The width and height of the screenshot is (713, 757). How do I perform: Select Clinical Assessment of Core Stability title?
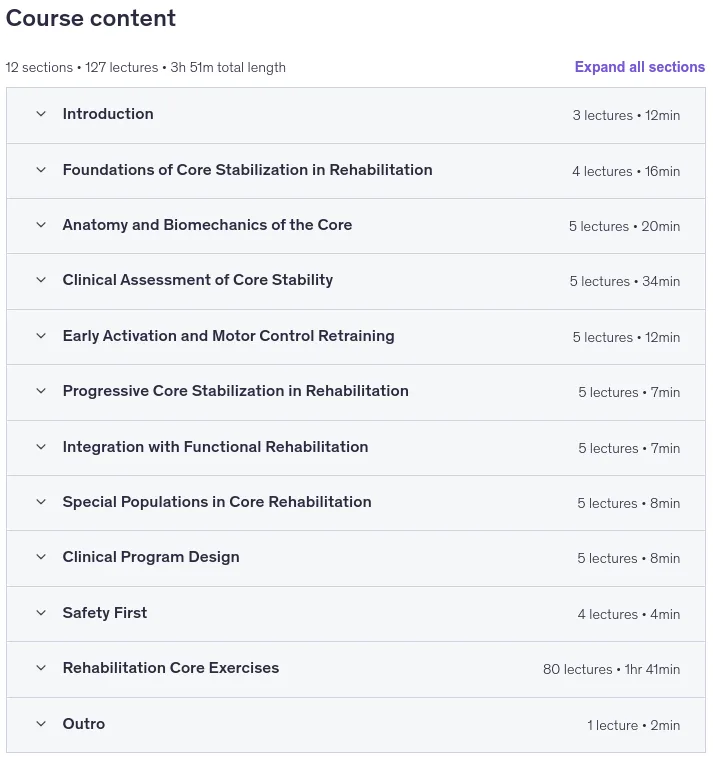pyautogui.click(x=198, y=280)
